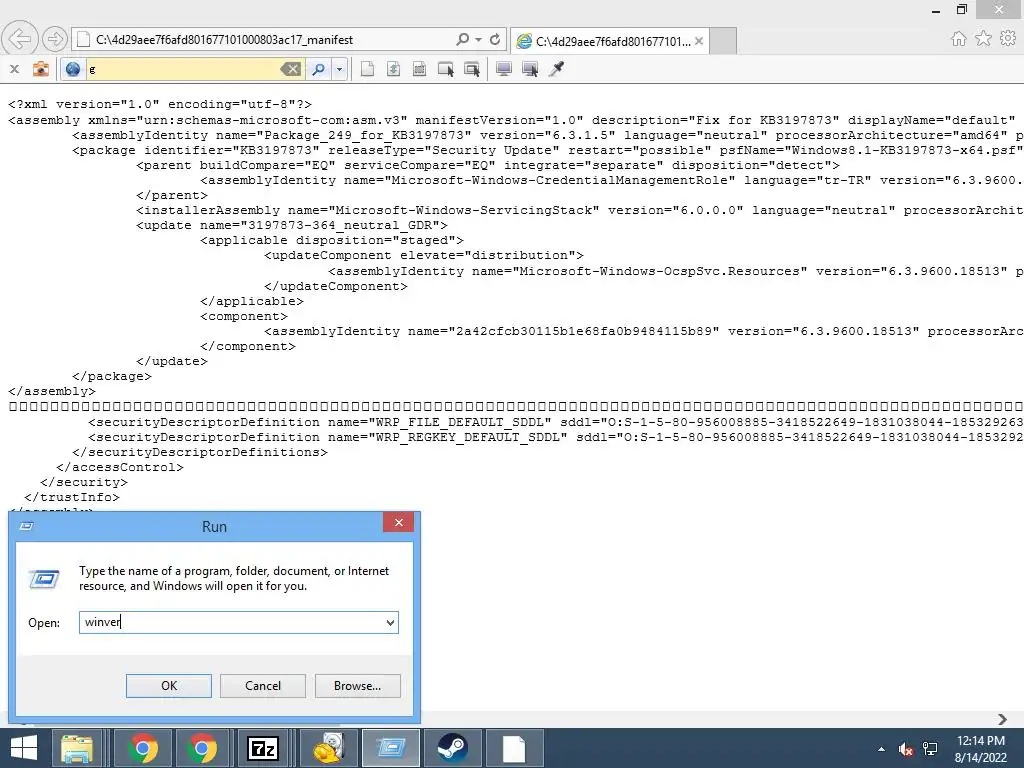The image size is (1024, 768).
Task: Click the scrolling page capture icon
Action: 393,69
